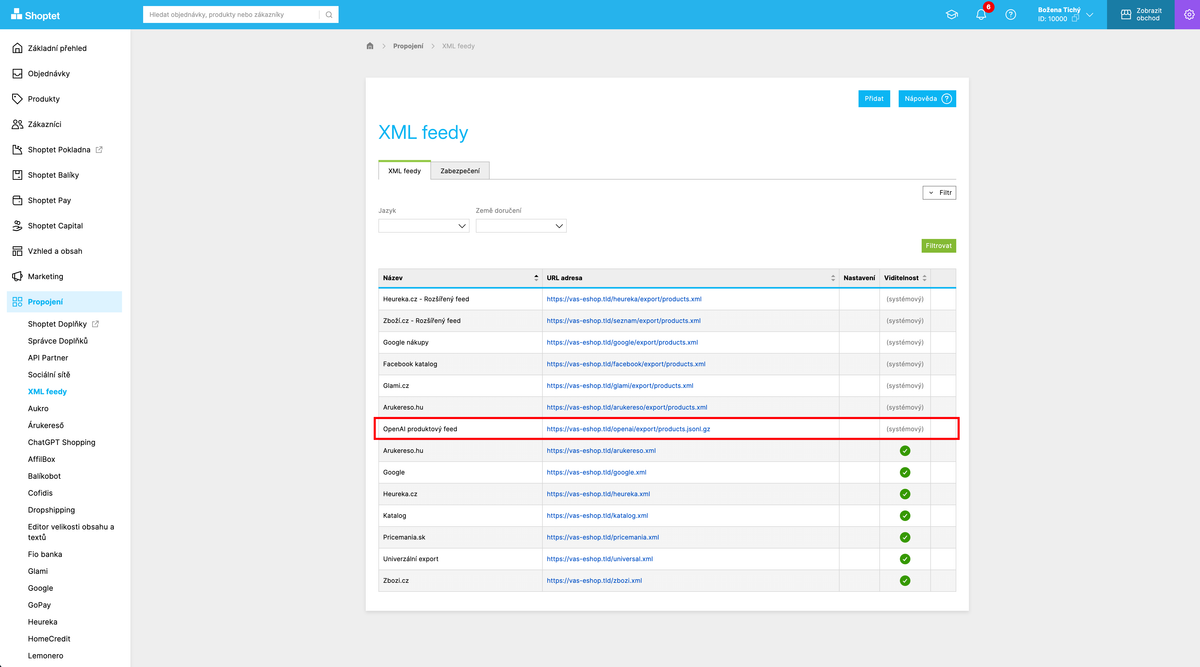Click the search magnifier icon

[x=329, y=15]
